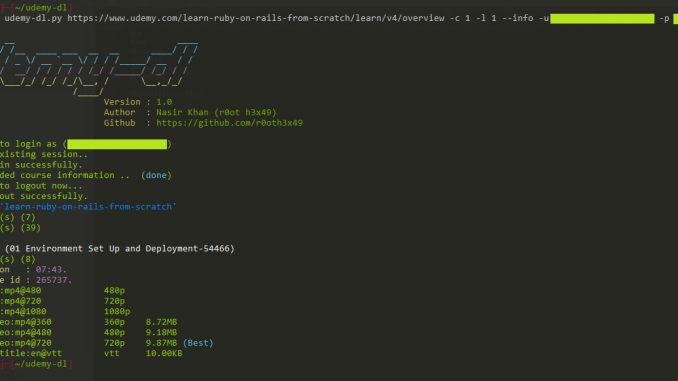Click the 'xisting session..' line
The width and height of the screenshot is (678, 381).
[44, 154]
